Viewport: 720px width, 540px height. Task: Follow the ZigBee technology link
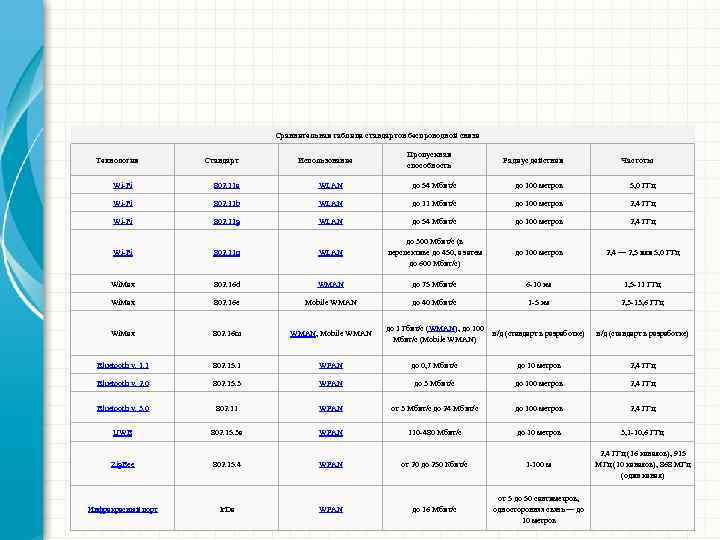click(123, 465)
